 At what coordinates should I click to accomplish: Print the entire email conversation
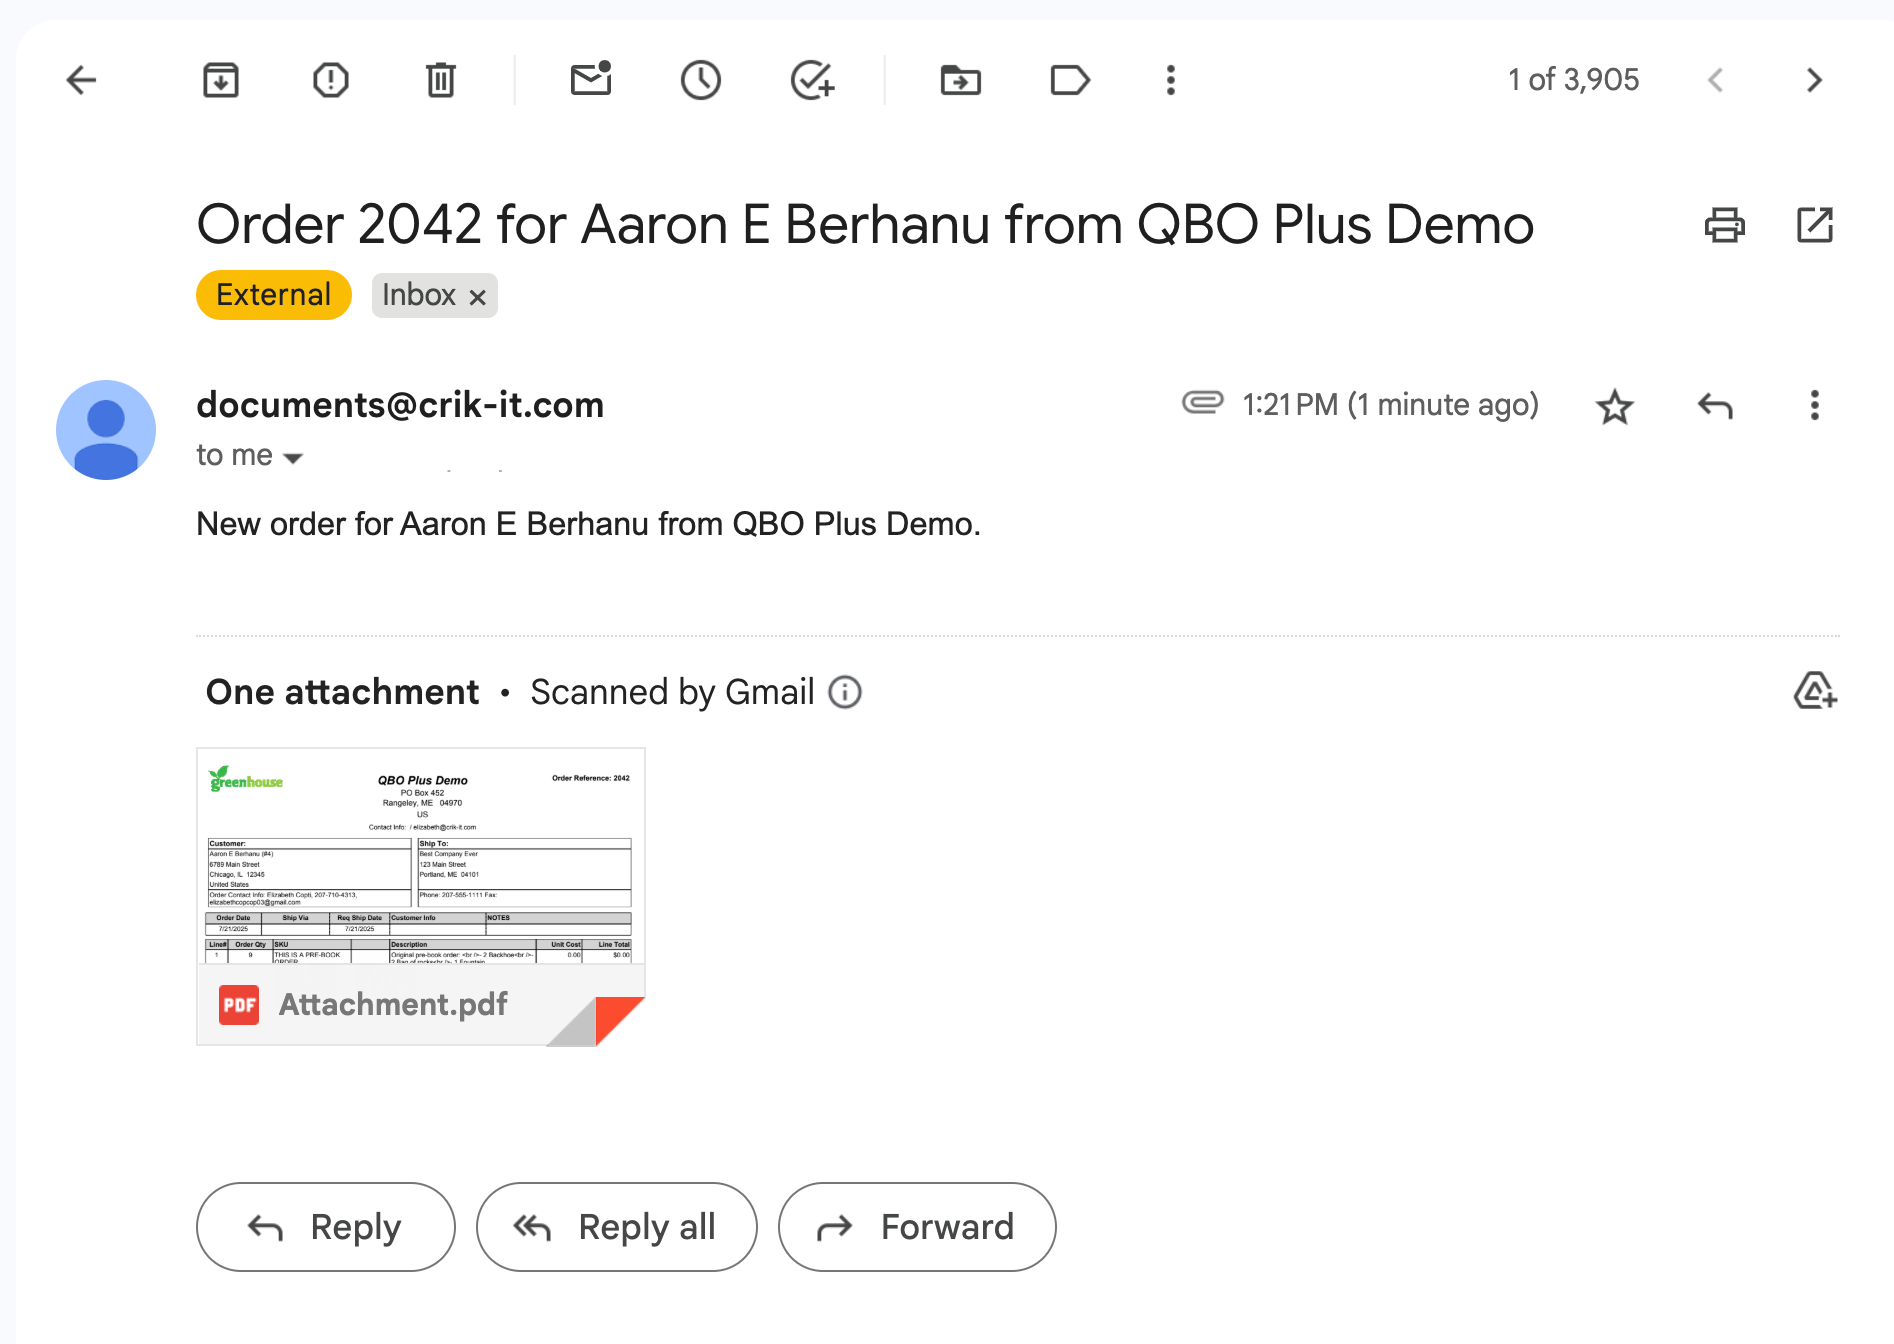click(x=1724, y=225)
